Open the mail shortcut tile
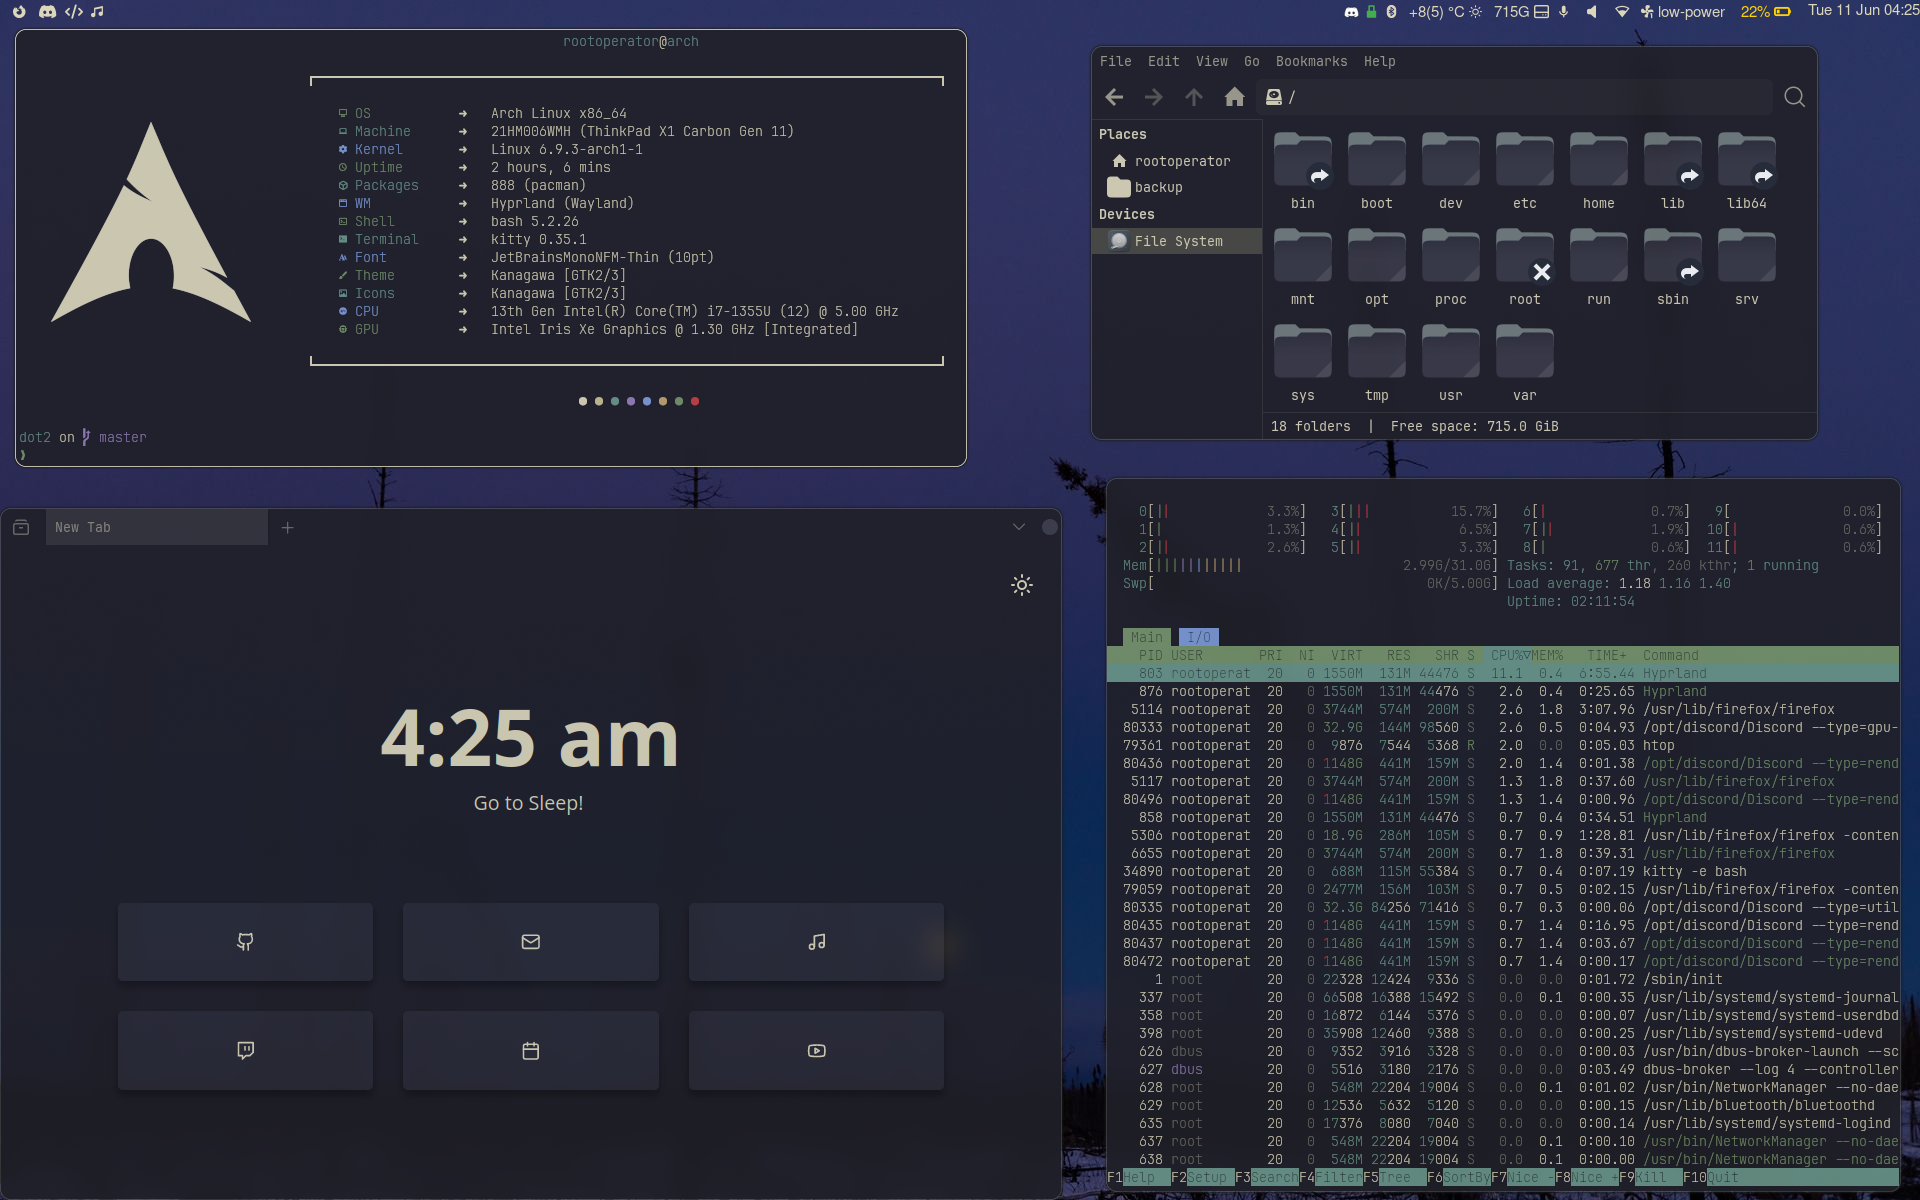1920x1200 pixels. [530, 942]
